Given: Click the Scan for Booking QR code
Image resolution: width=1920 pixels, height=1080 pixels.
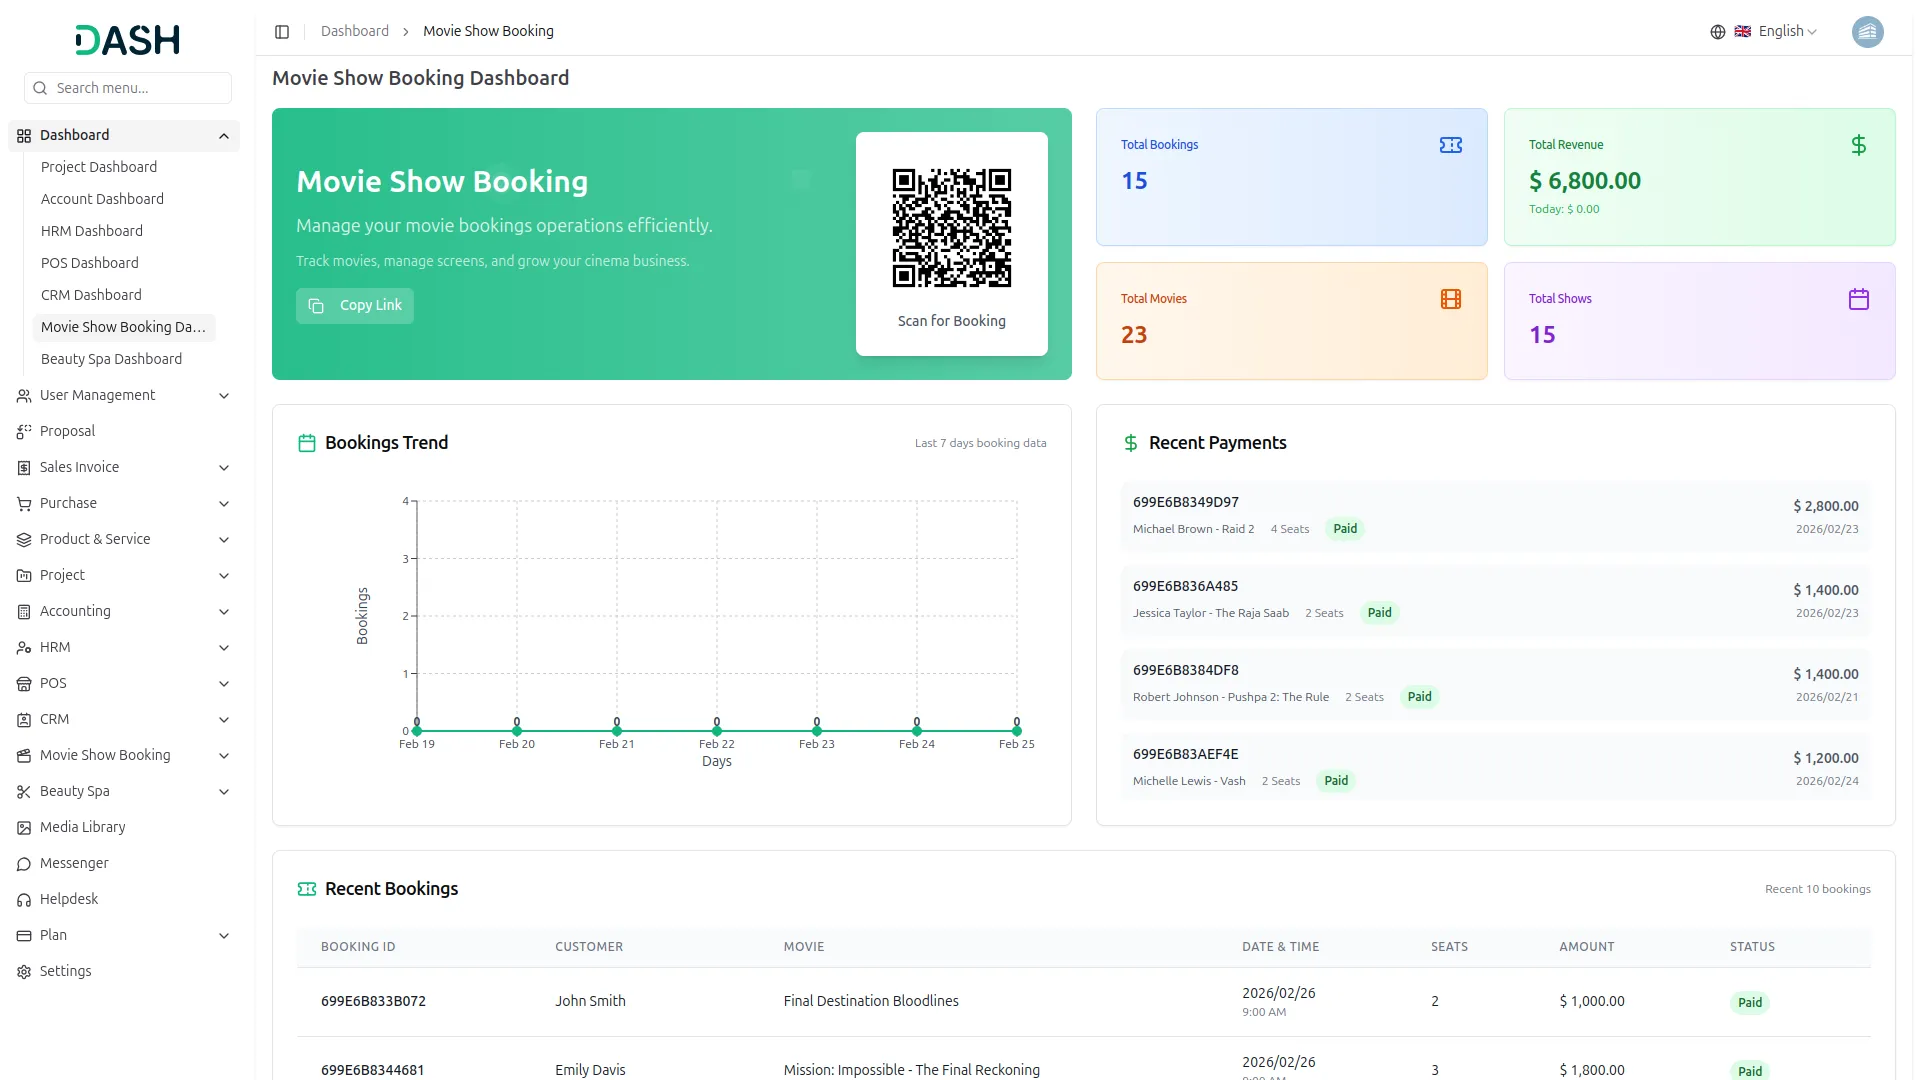Looking at the screenshot, I should coord(951,228).
